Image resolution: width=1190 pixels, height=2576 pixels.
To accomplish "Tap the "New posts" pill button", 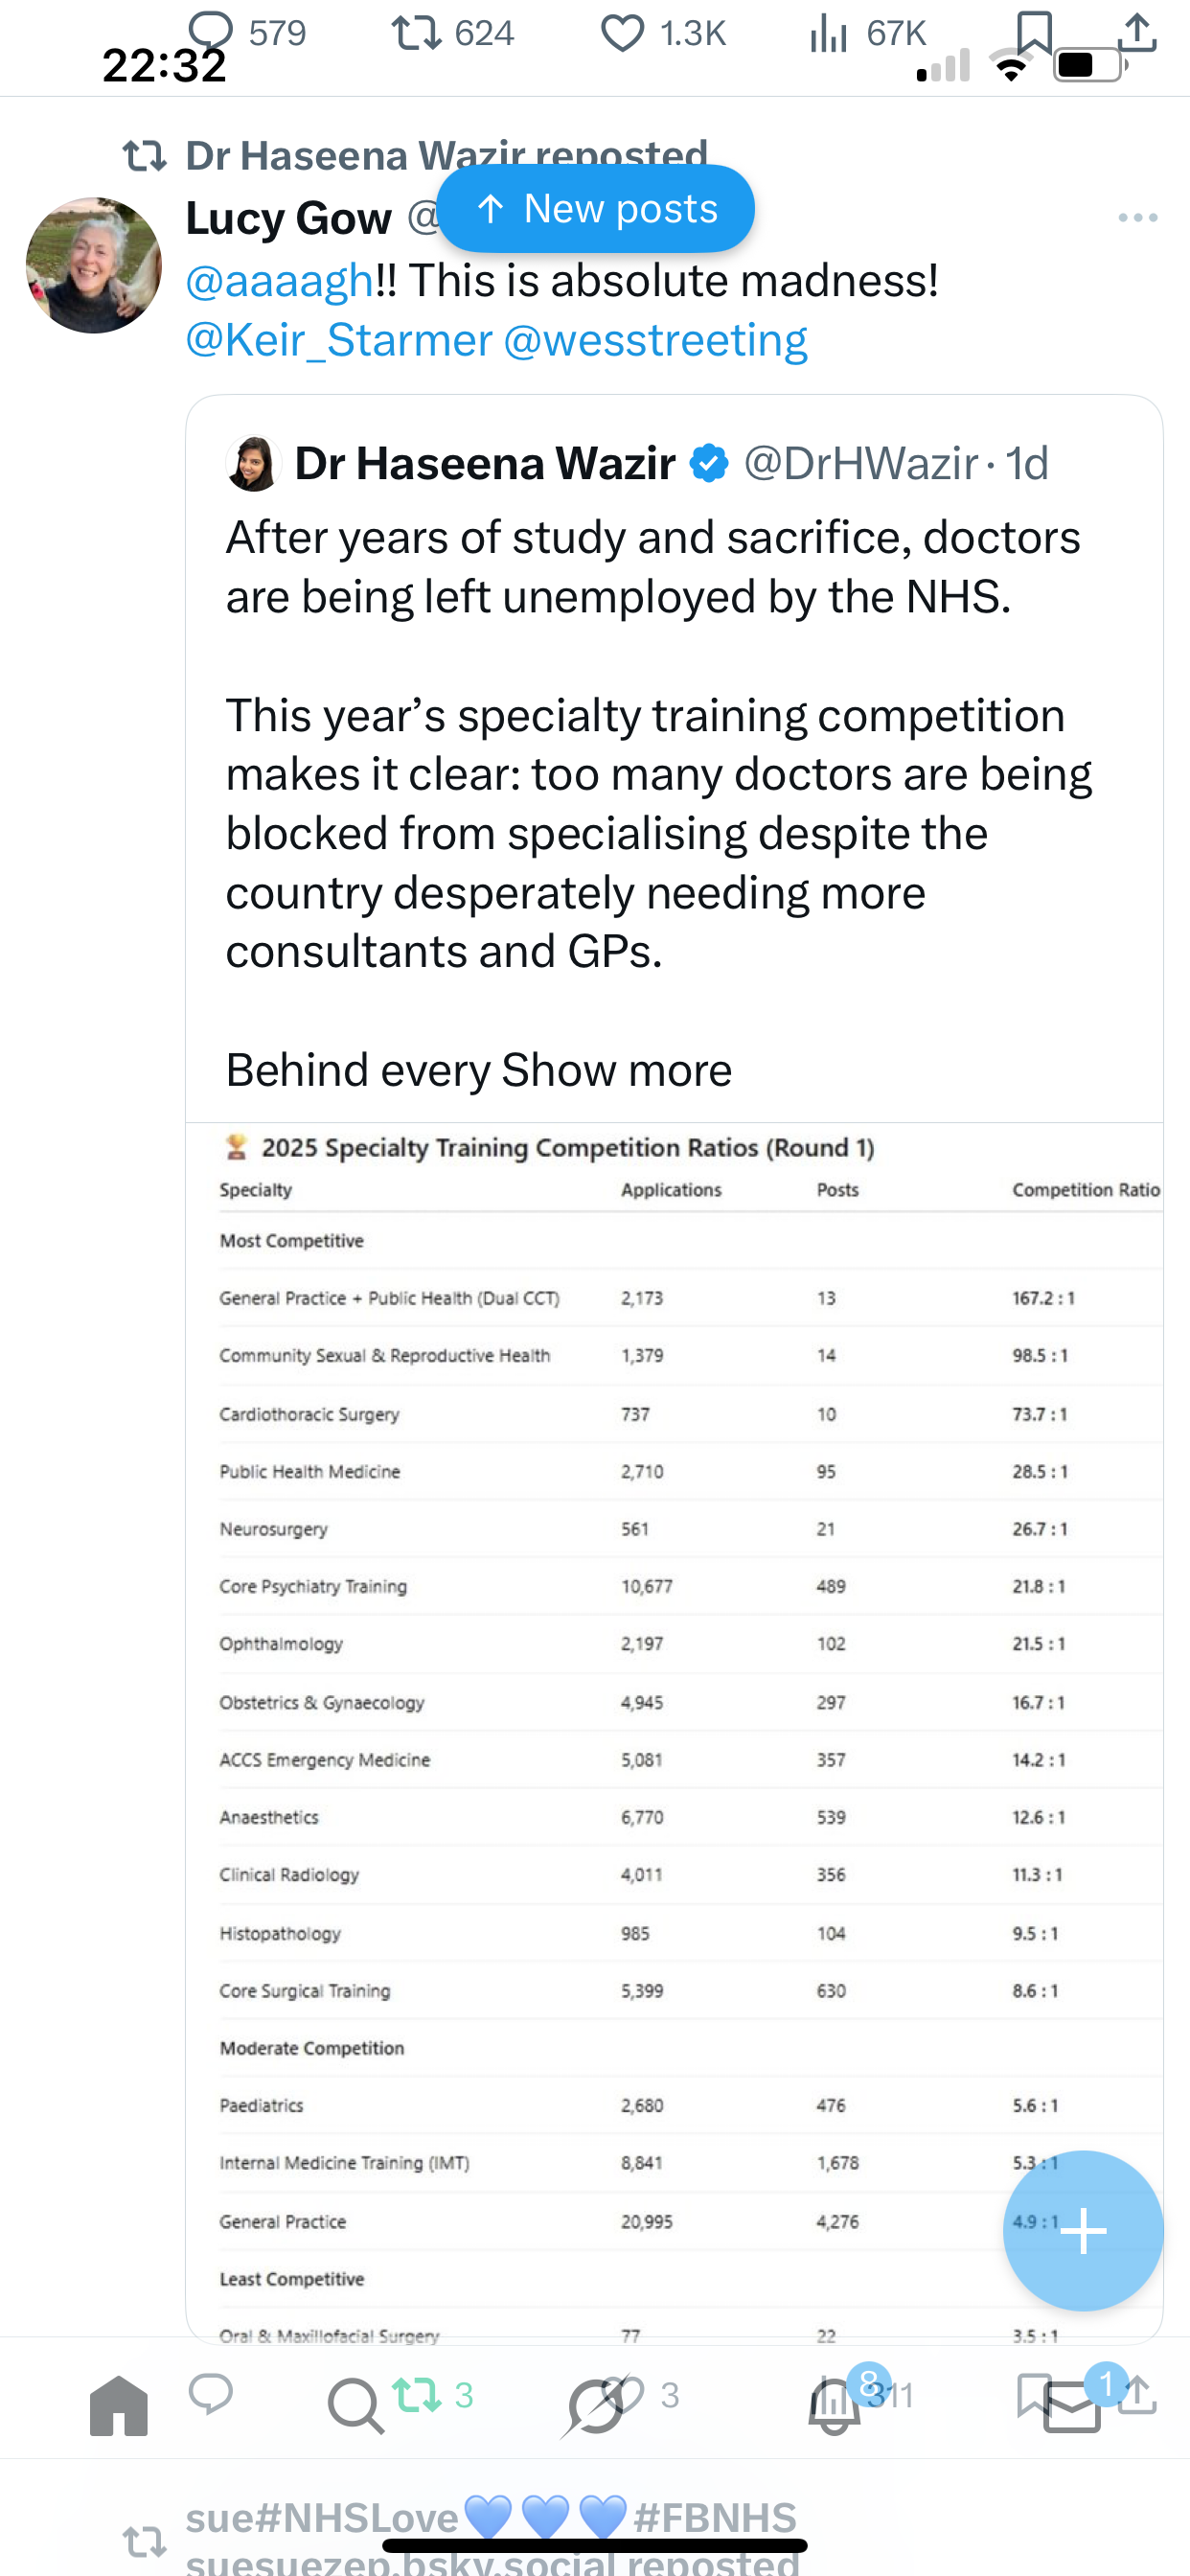I will click(596, 209).
